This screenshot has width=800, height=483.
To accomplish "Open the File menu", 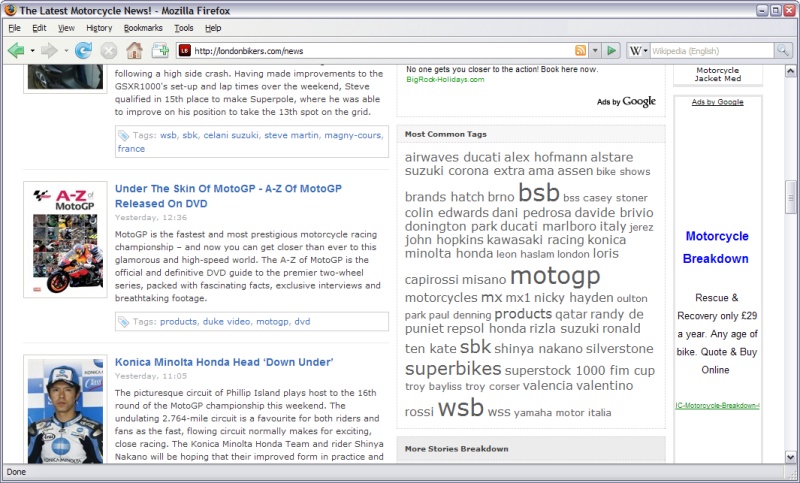I will tap(14, 28).
